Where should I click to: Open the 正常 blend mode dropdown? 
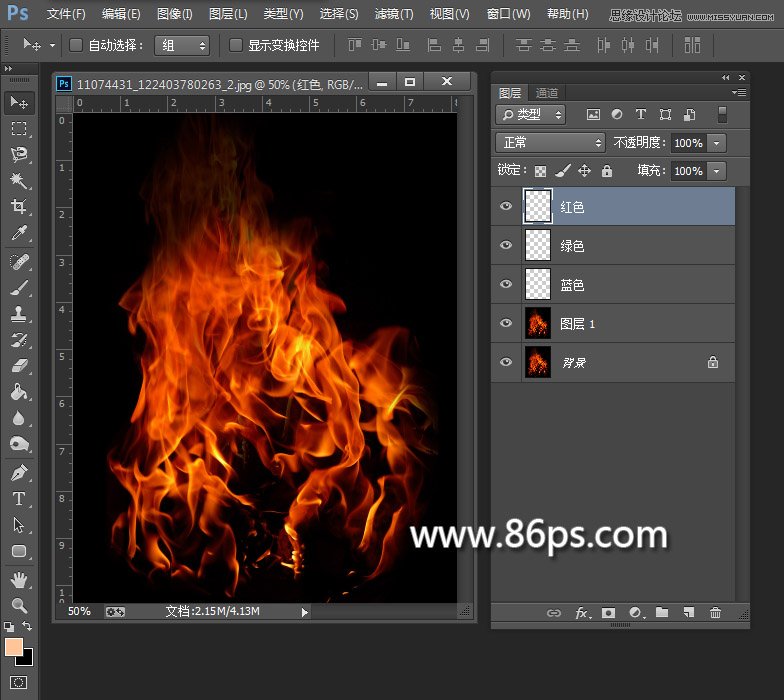(x=550, y=143)
